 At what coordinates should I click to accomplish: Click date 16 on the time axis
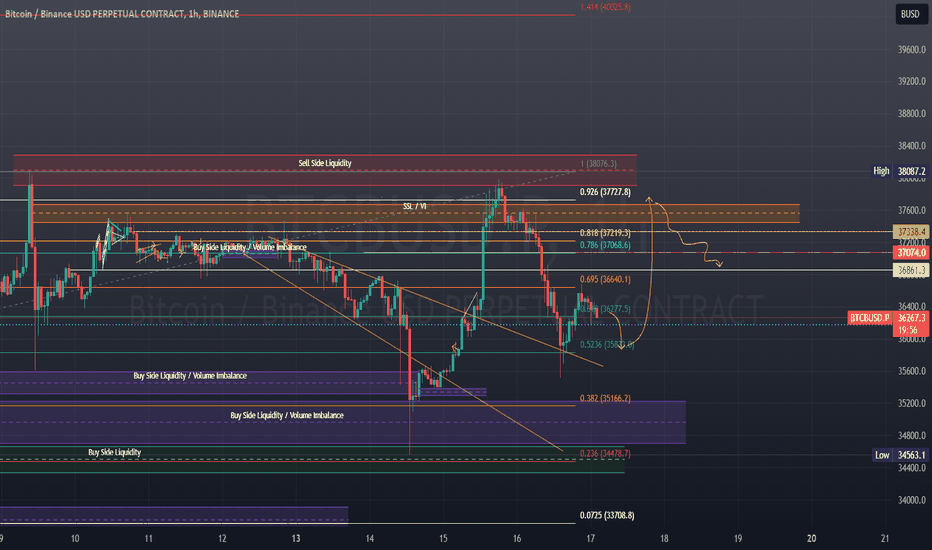tap(517, 539)
